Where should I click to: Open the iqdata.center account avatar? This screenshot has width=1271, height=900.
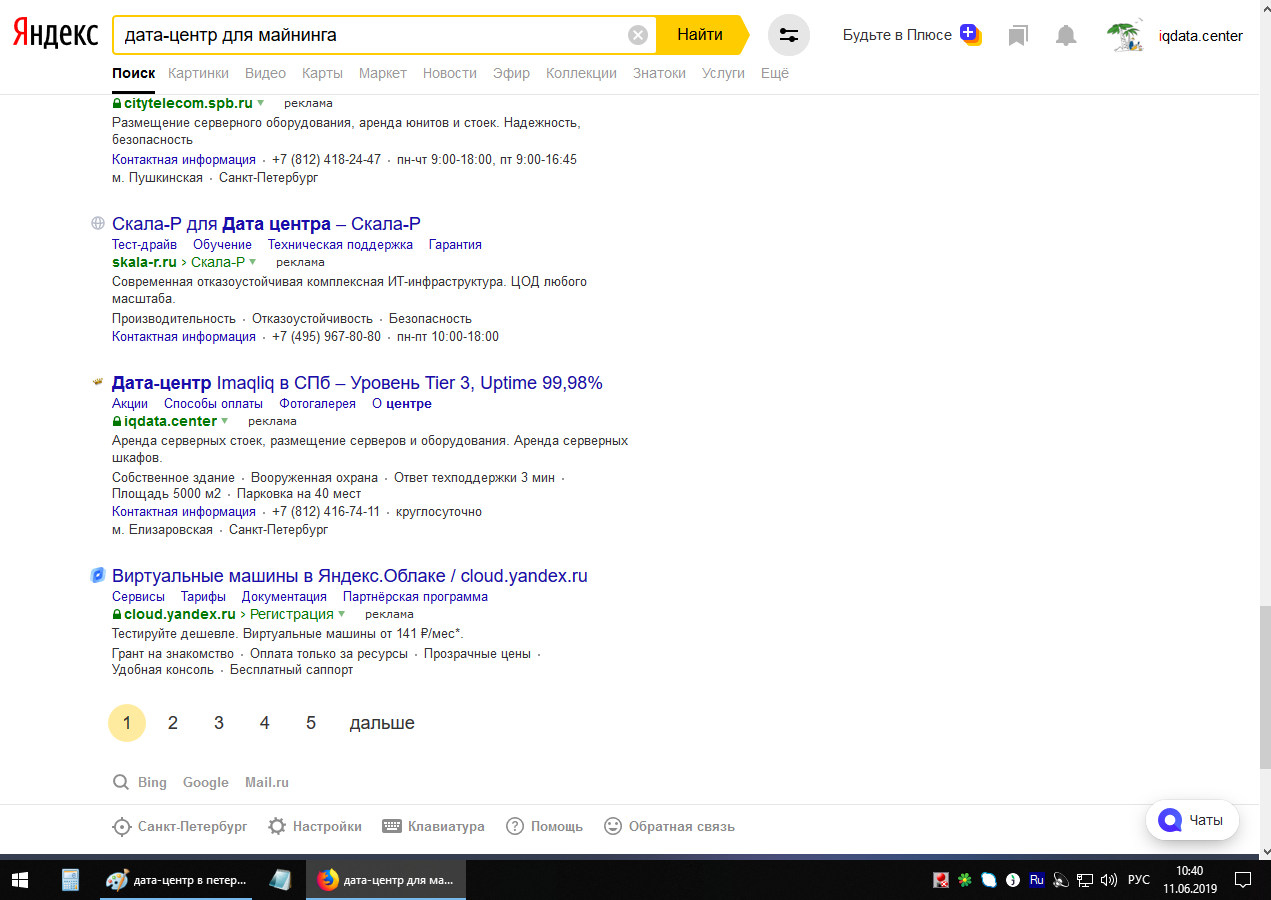pyautogui.click(x=1127, y=36)
